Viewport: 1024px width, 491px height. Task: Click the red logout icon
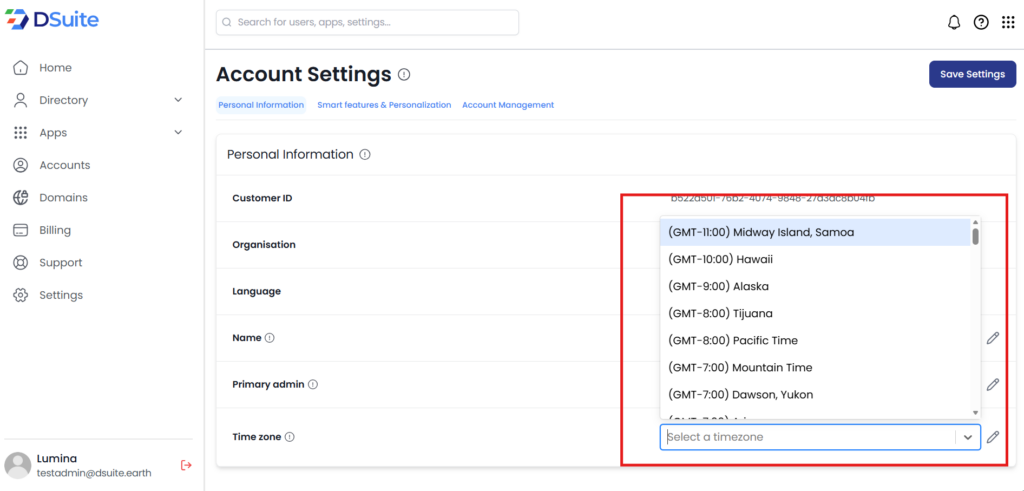185,465
